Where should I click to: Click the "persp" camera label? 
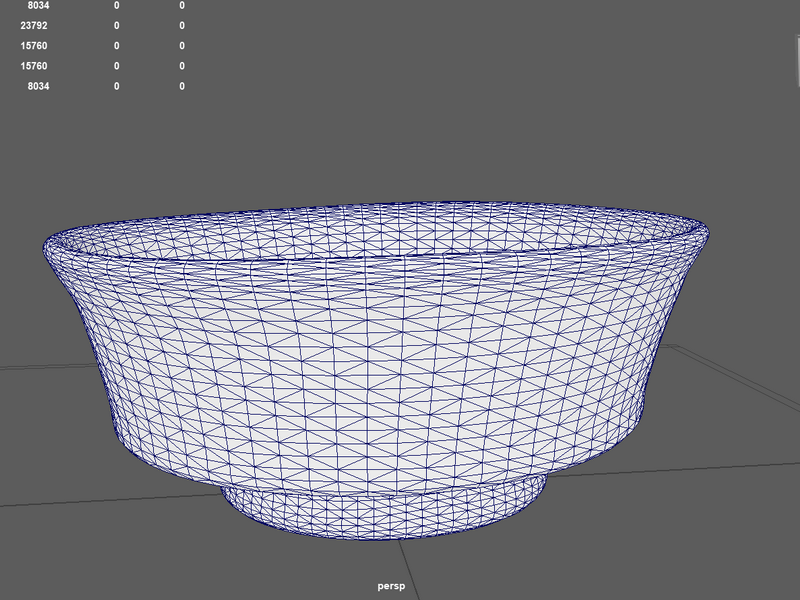pyautogui.click(x=391, y=586)
